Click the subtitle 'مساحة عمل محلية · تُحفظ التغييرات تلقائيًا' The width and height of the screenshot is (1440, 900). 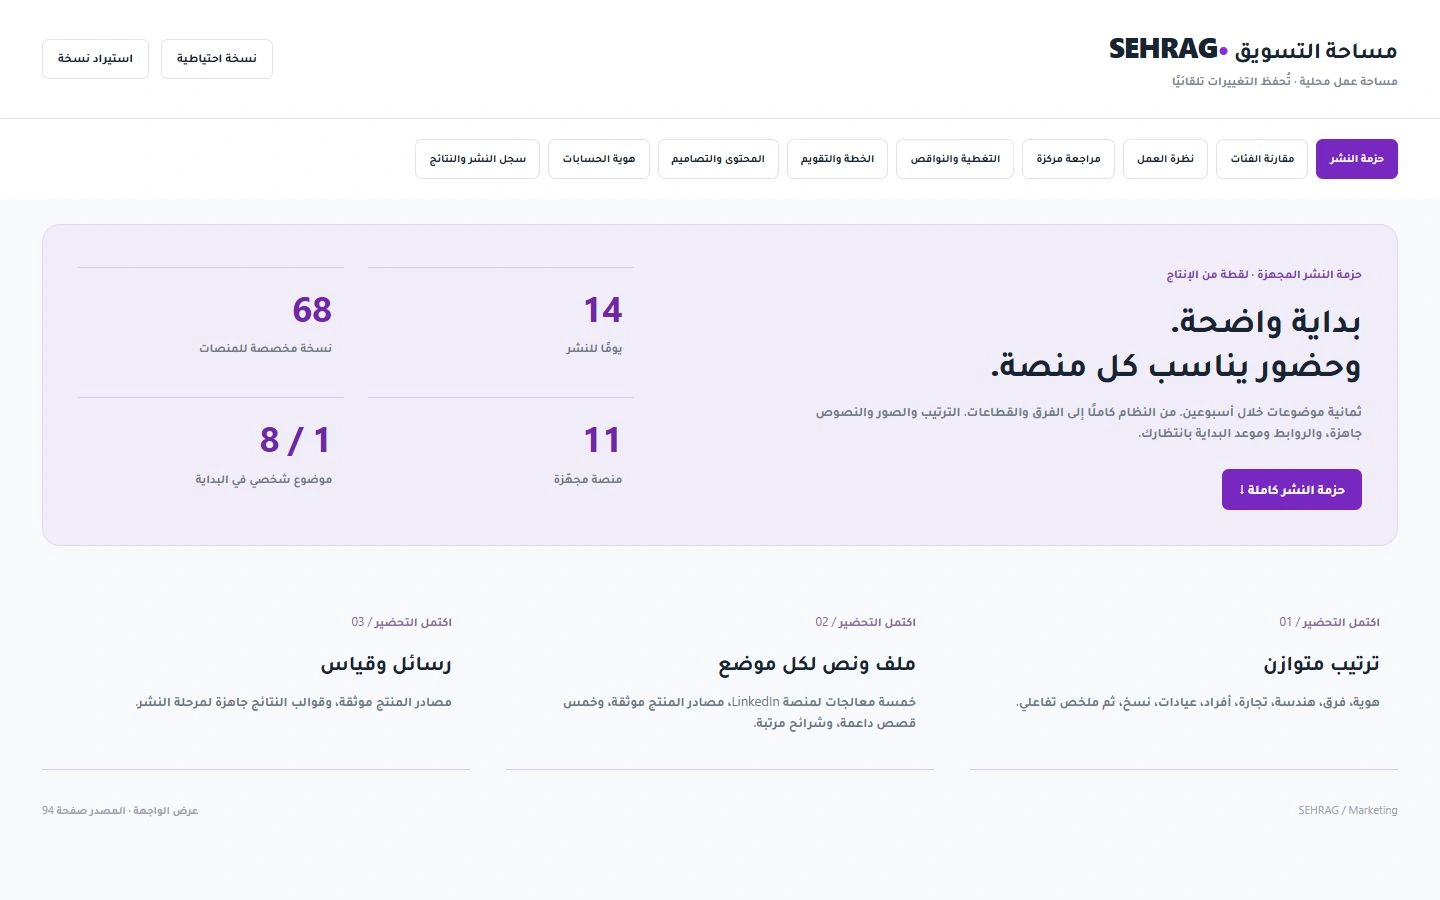1285,81
